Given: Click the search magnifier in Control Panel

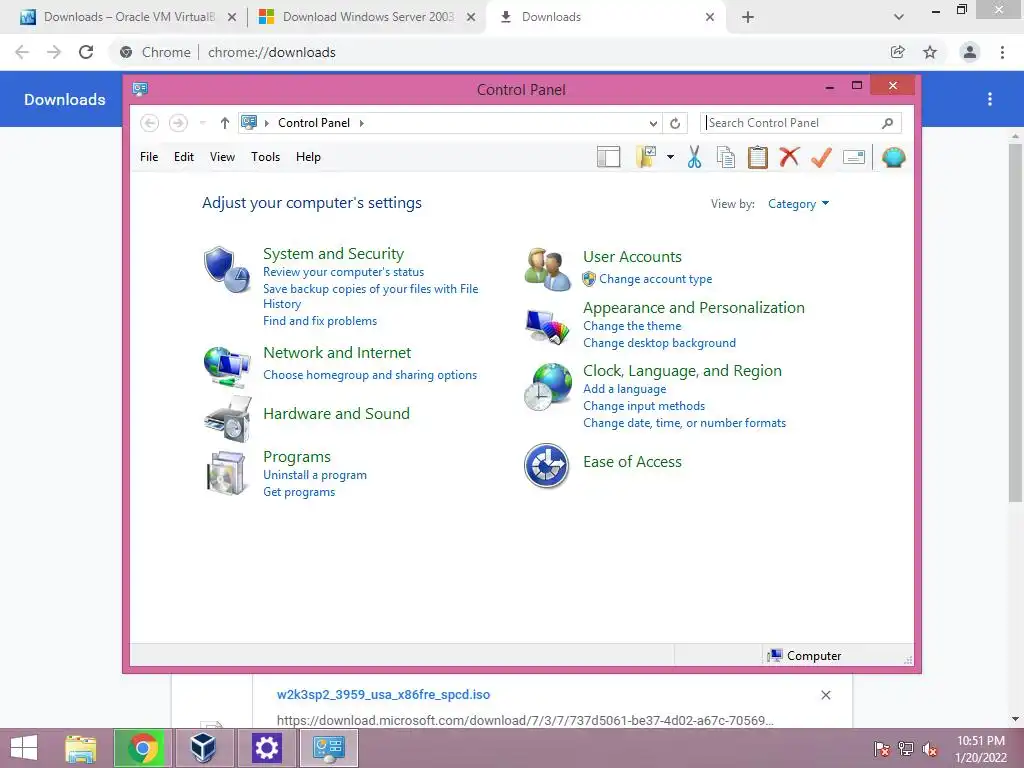Looking at the screenshot, I should 888,123.
